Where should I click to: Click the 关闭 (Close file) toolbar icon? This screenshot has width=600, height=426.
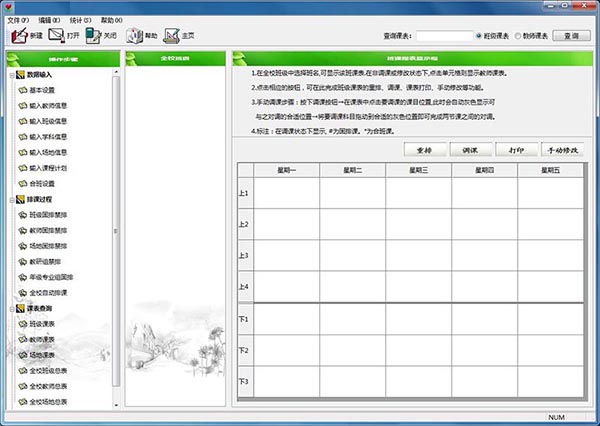[93, 36]
